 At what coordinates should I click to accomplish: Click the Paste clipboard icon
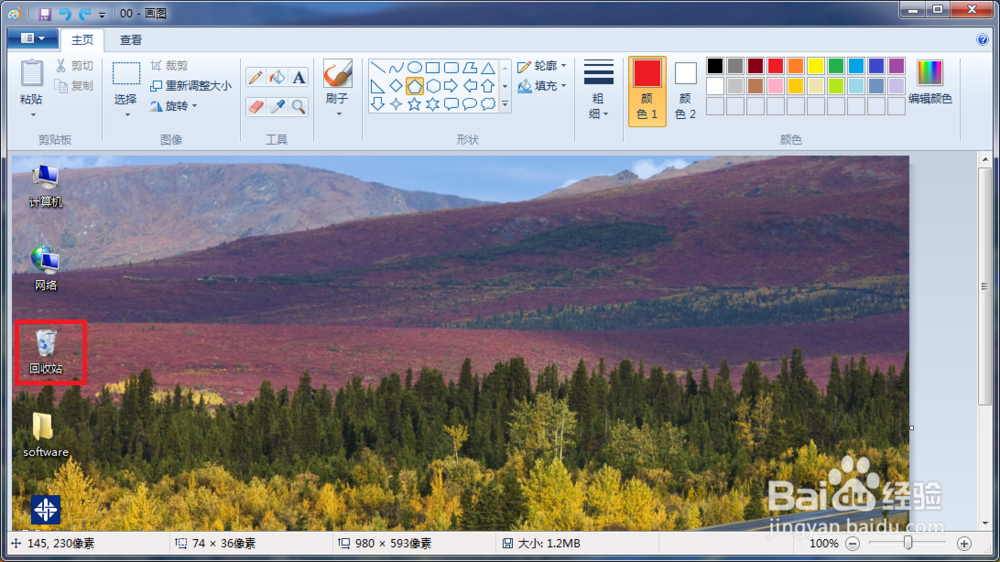coord(31,73)
